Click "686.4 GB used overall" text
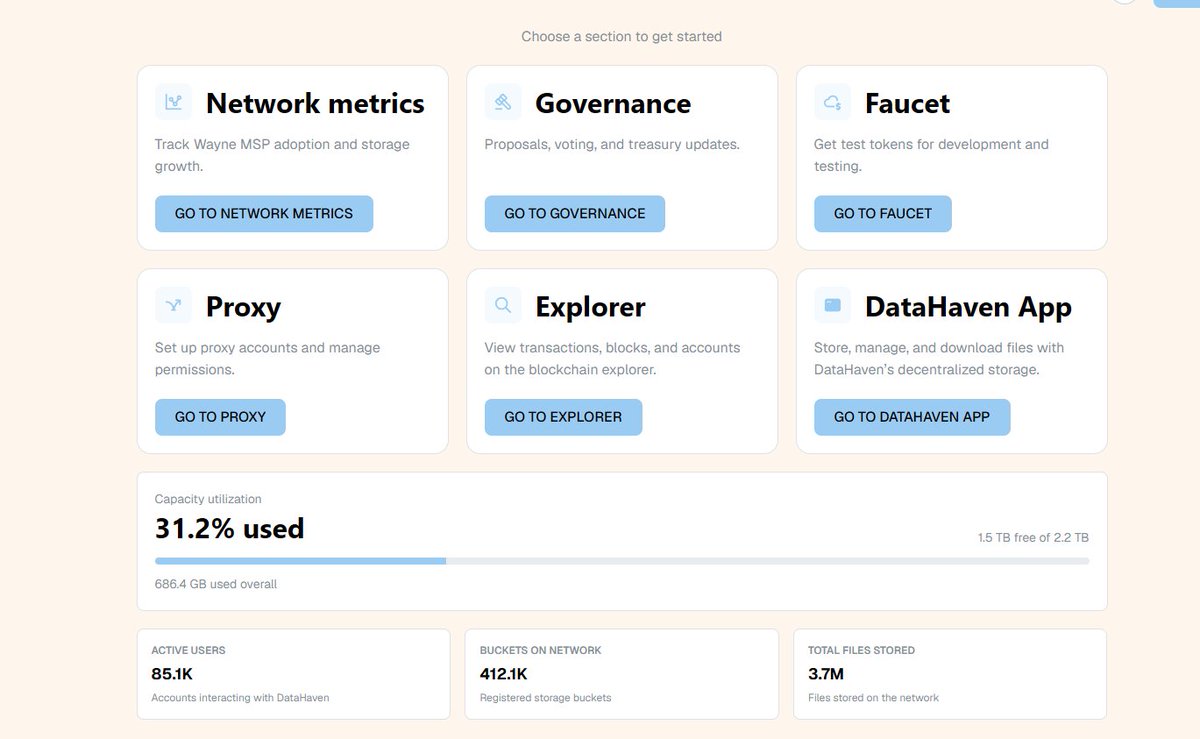This screenshot has height=739, width=1200. pos(216,584)
